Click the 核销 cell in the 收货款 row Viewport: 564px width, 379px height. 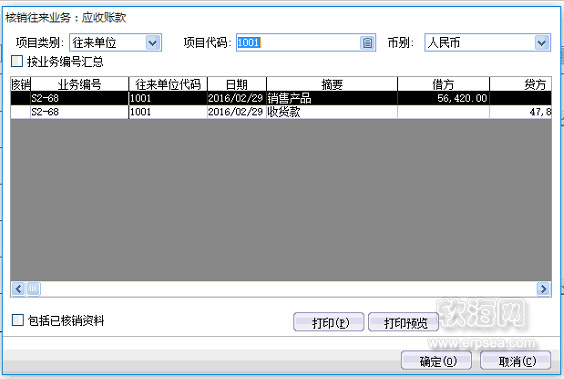21,112
